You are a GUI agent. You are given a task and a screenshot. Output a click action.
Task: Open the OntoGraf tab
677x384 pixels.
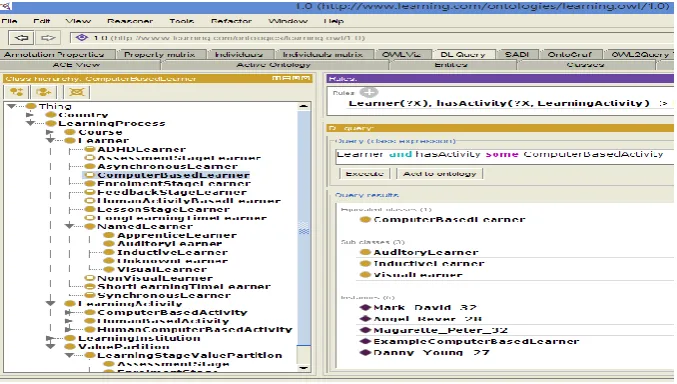(569, 54)
